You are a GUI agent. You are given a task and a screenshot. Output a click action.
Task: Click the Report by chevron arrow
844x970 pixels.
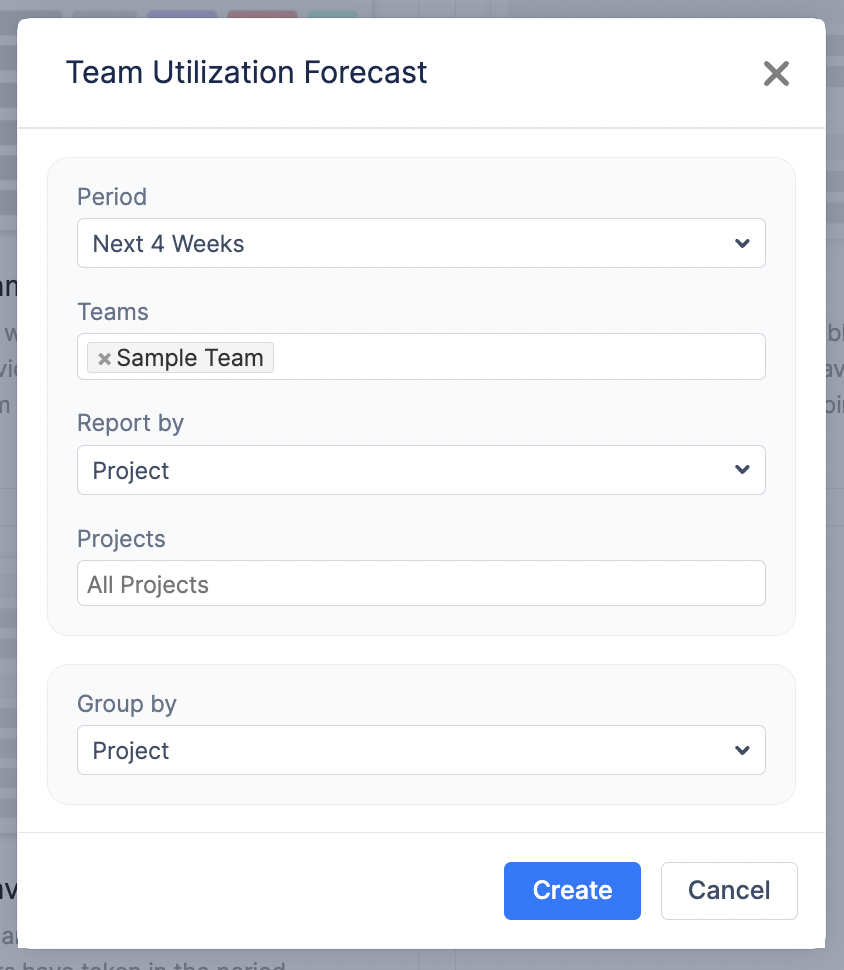(x=742, y=470)
